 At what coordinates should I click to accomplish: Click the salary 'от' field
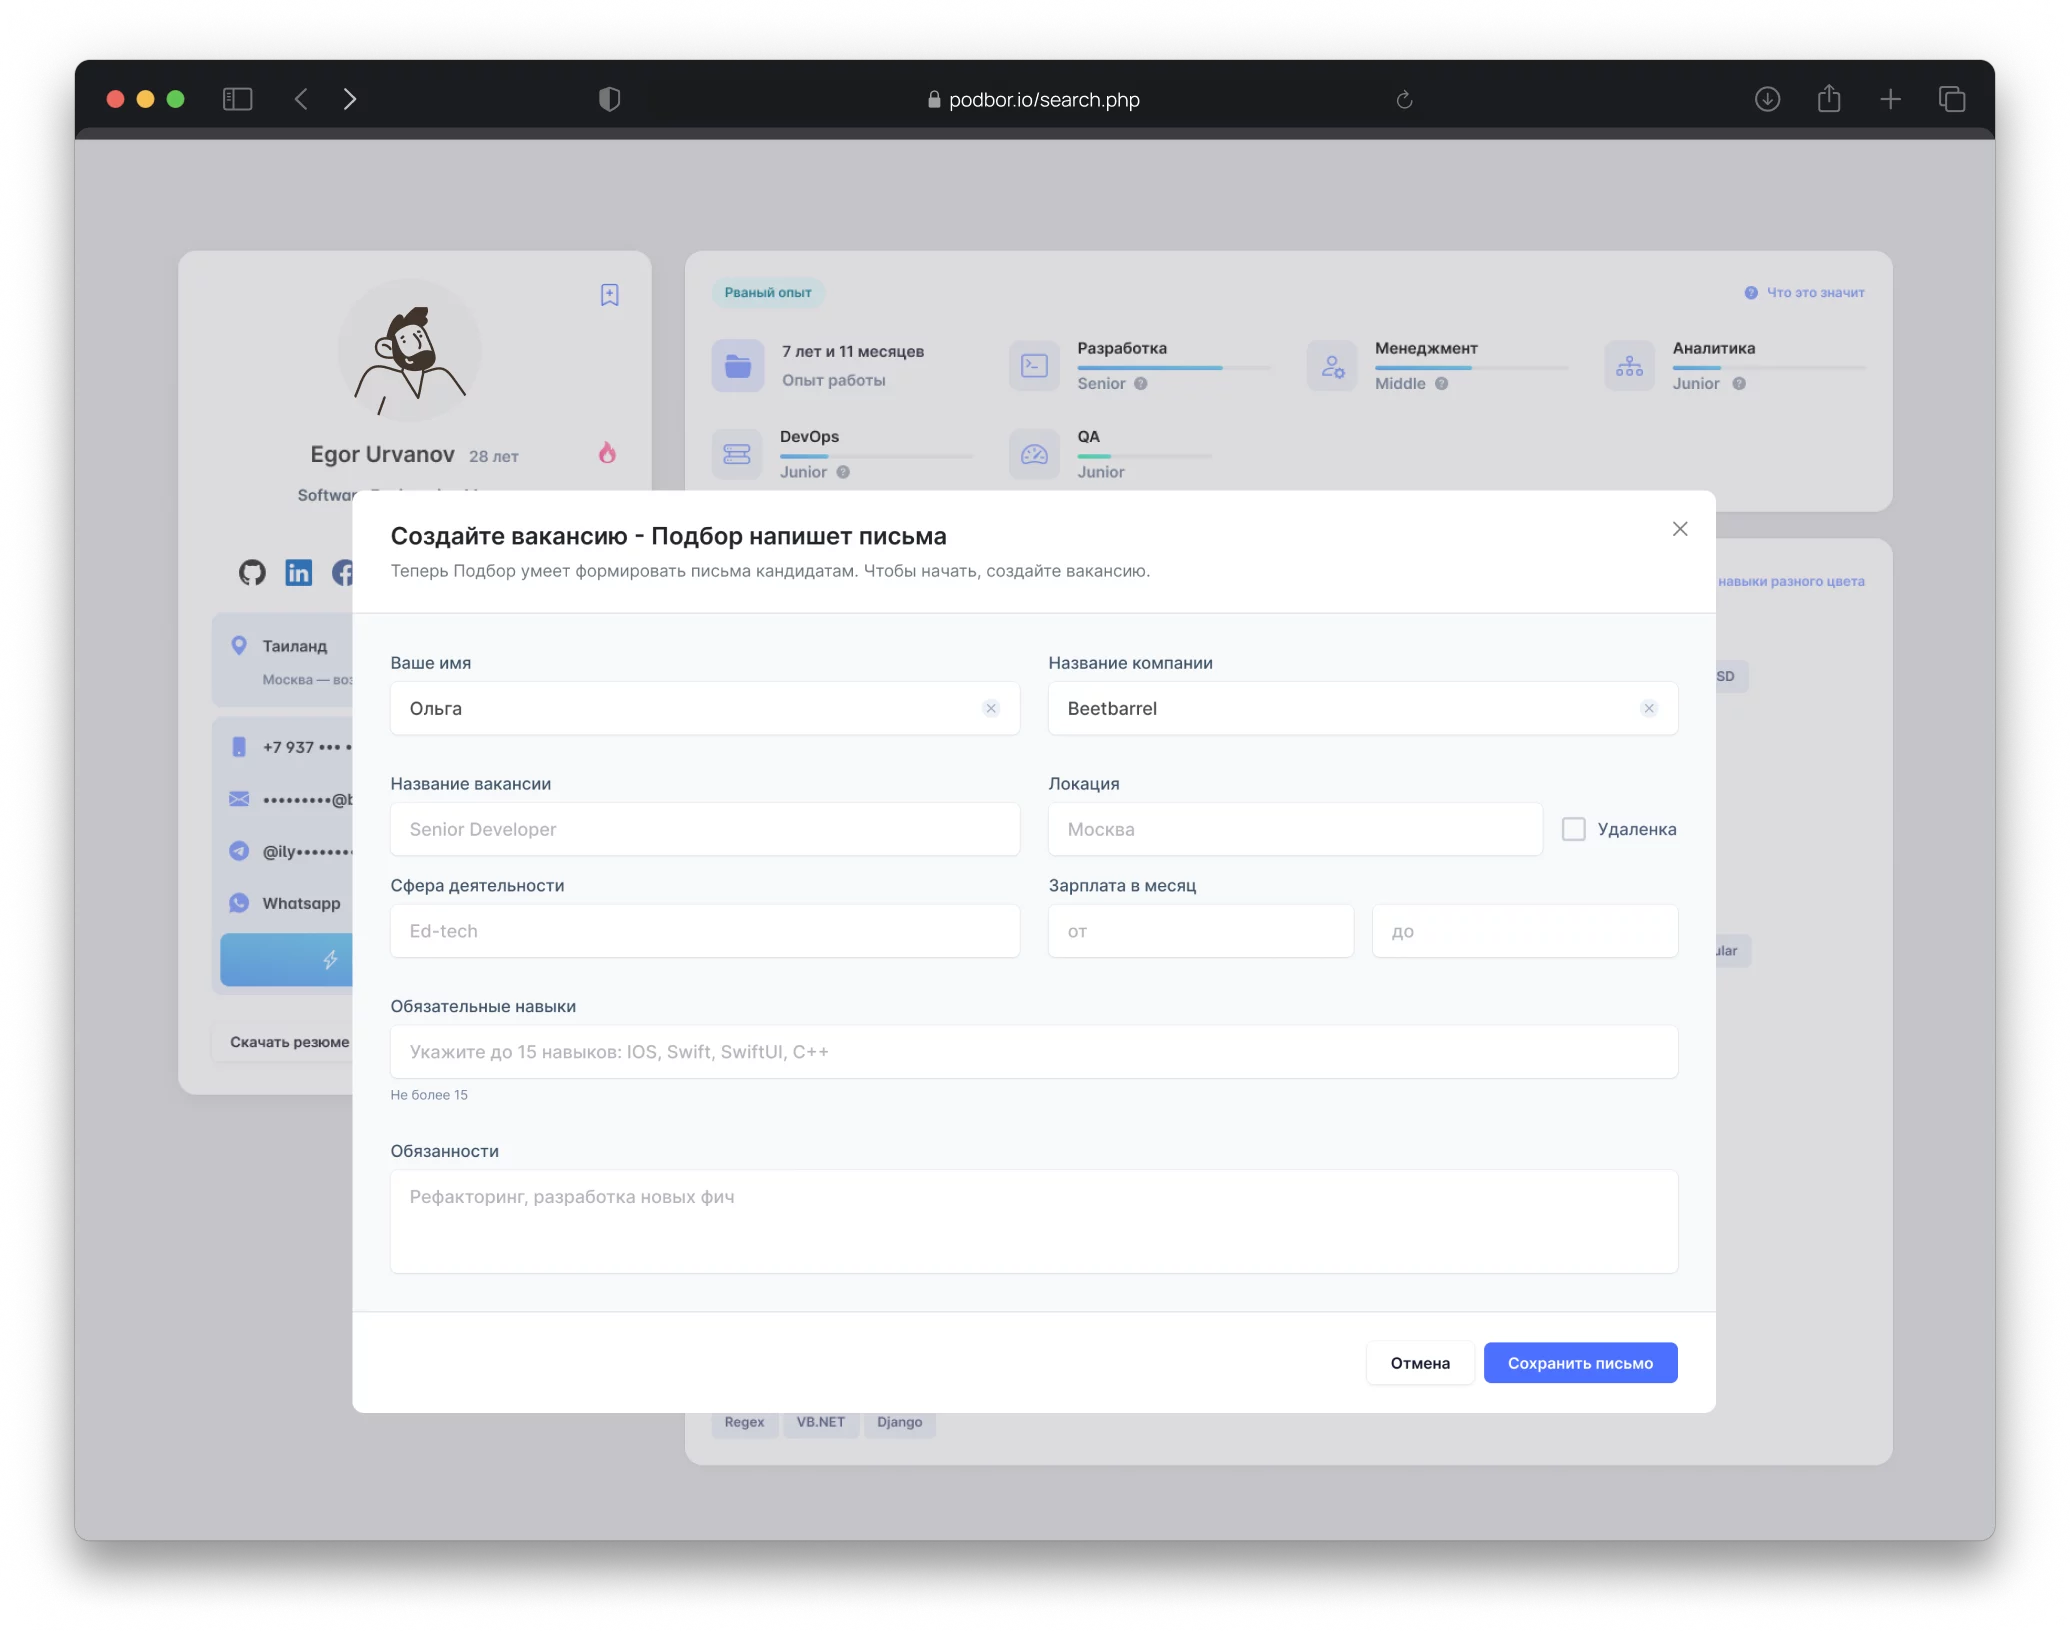point(1200,931)
